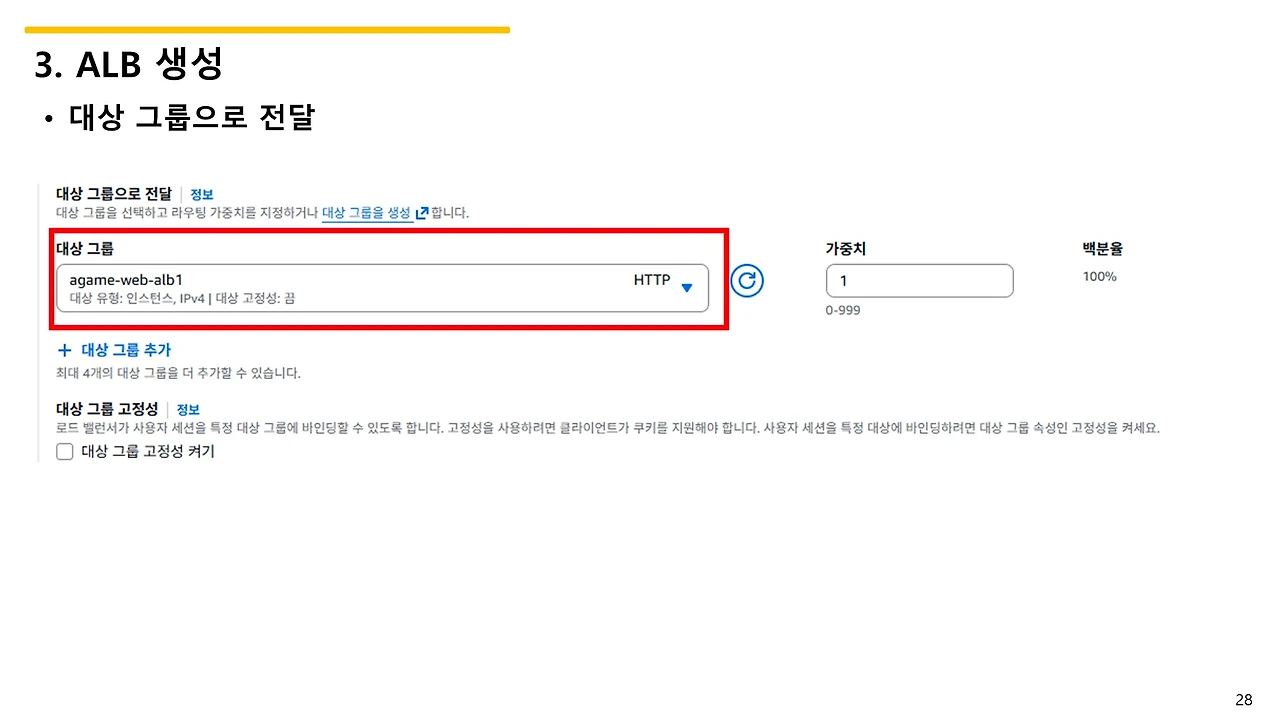1280x720 pixels.
Task: Click the slide page number 28
Action: click(1243, 699)
